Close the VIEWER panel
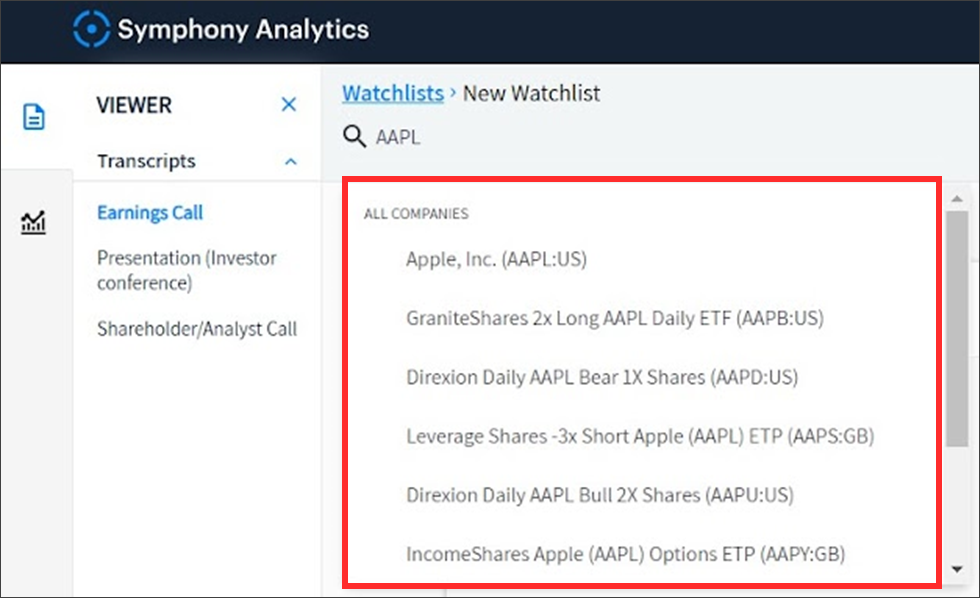The height and width of the screenshot is (598, 980). pos(289,104)
